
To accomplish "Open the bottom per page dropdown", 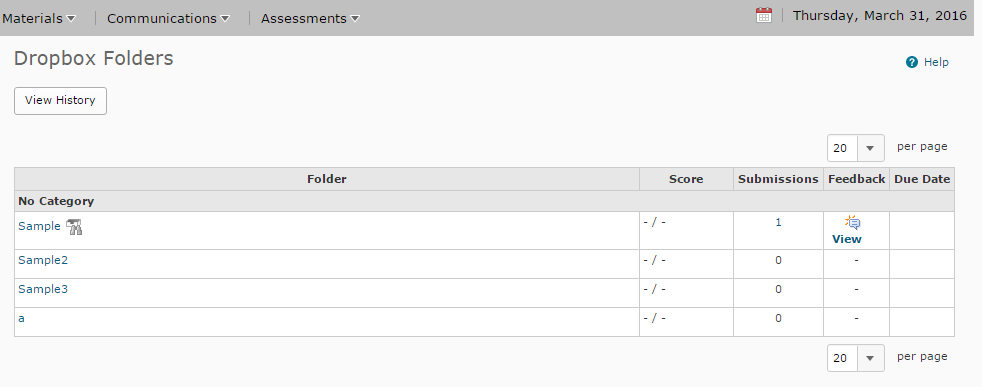I will 855,358.
